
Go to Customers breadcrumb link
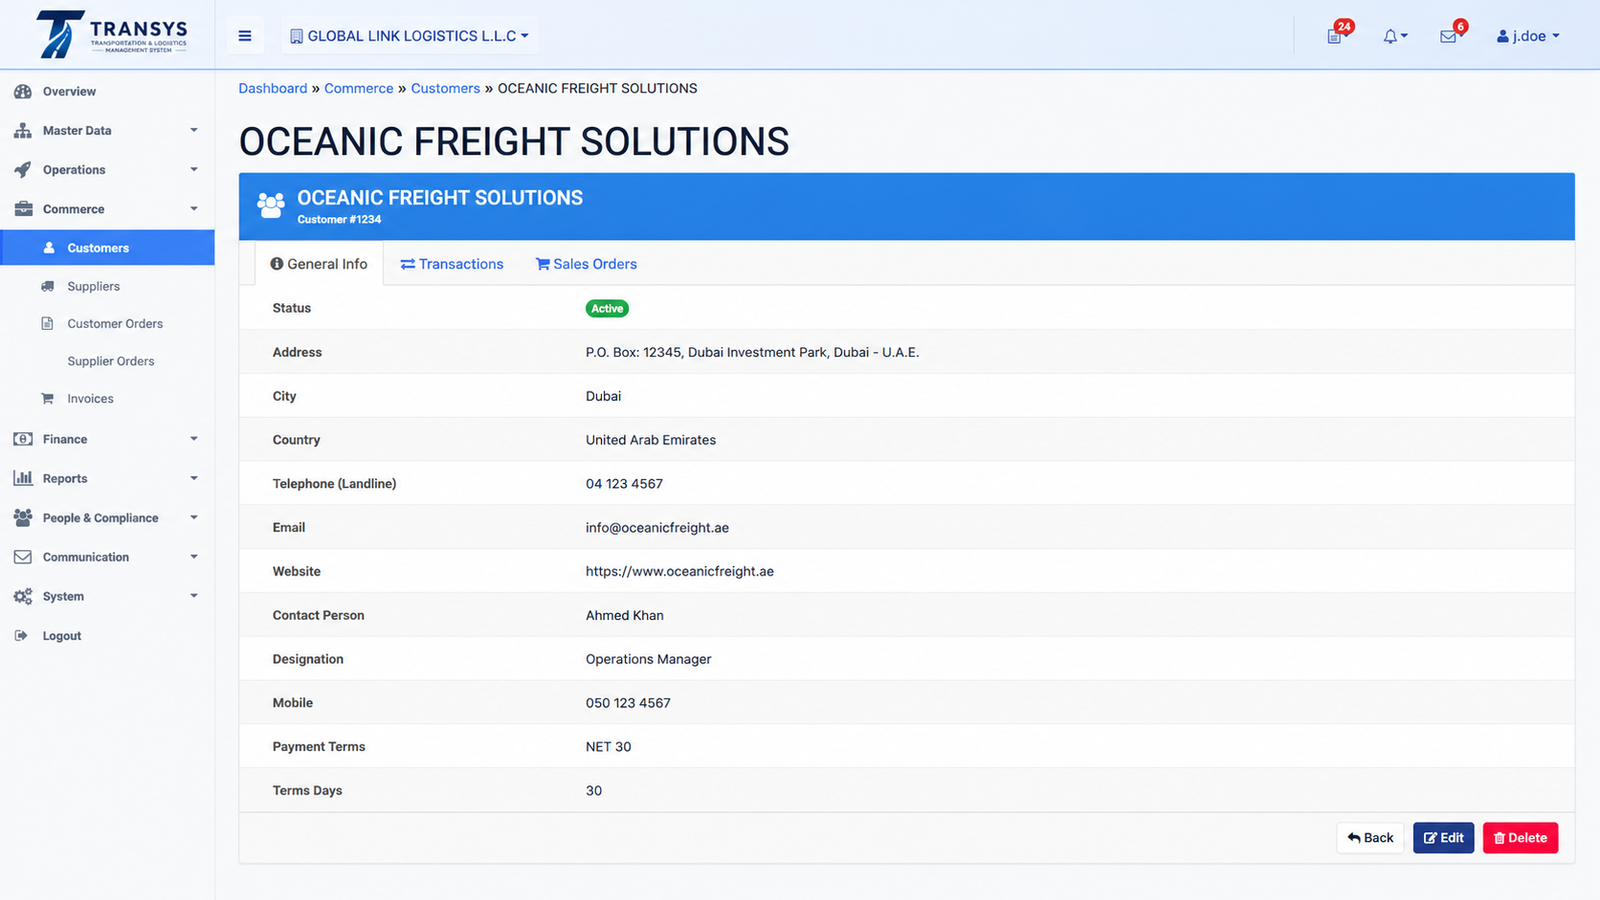445,88
